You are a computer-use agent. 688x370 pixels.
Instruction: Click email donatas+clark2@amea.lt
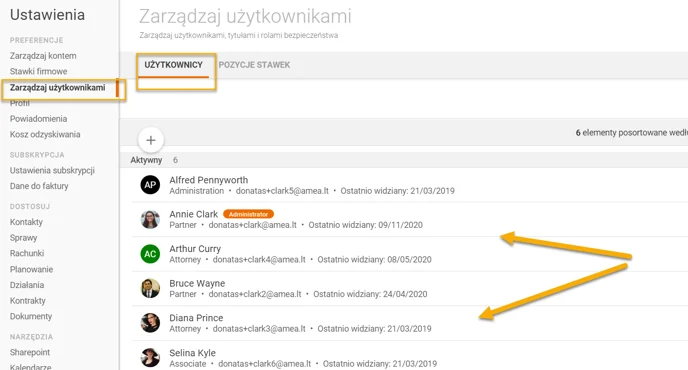pos(255,294)
